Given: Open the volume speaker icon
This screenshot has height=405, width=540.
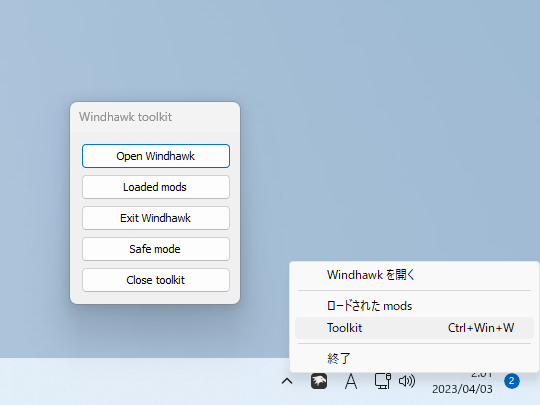Looking at the screenshot, I should [407, 381].
